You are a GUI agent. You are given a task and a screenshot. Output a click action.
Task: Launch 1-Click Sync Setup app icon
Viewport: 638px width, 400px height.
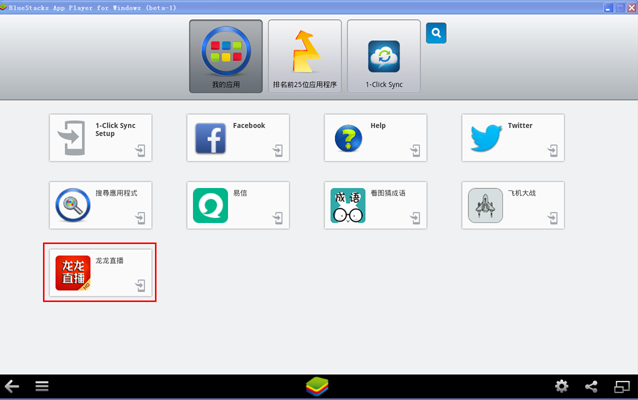pos(72,138)
